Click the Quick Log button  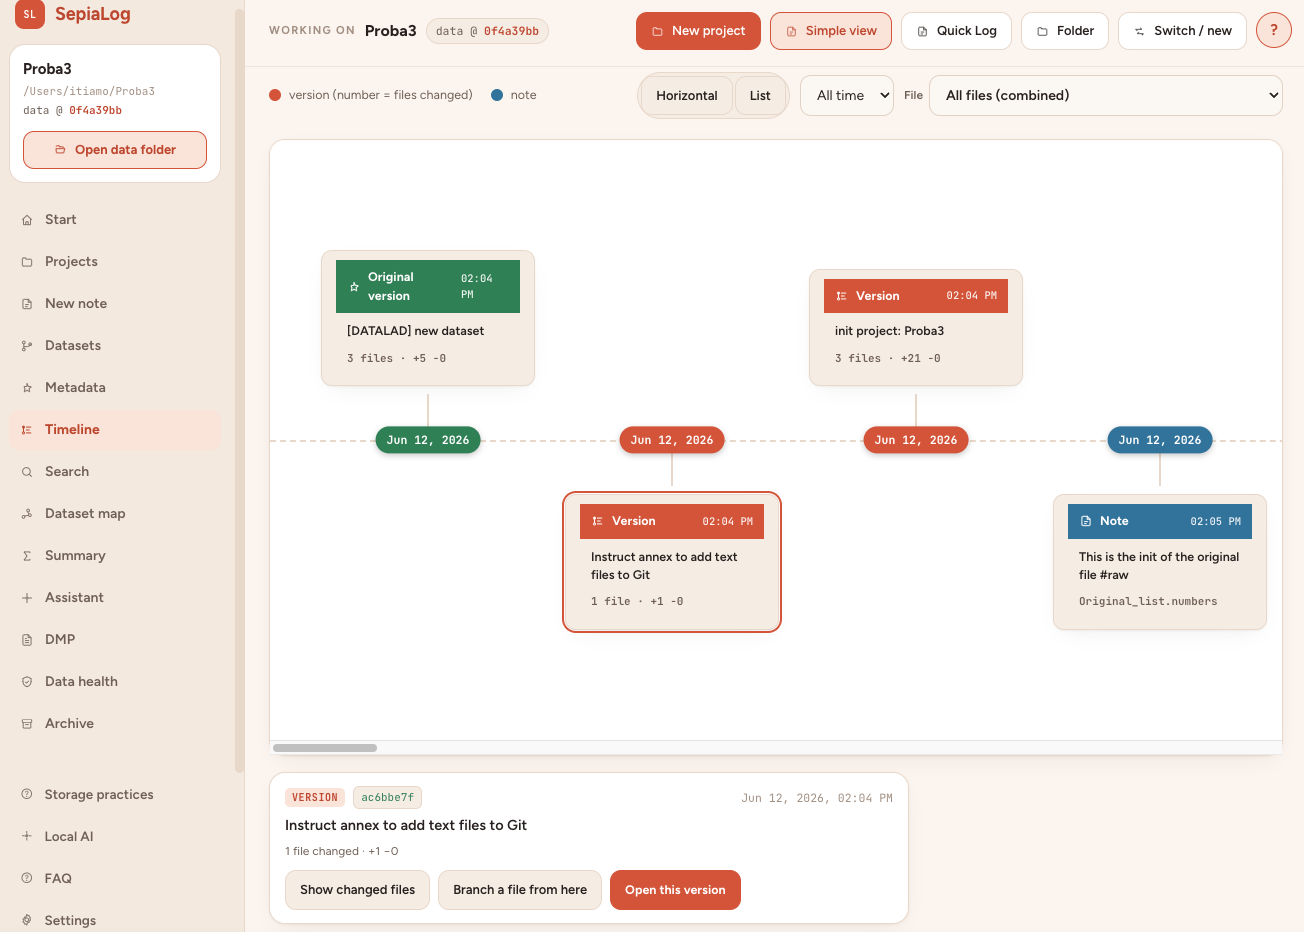click(x=956, y=31)
